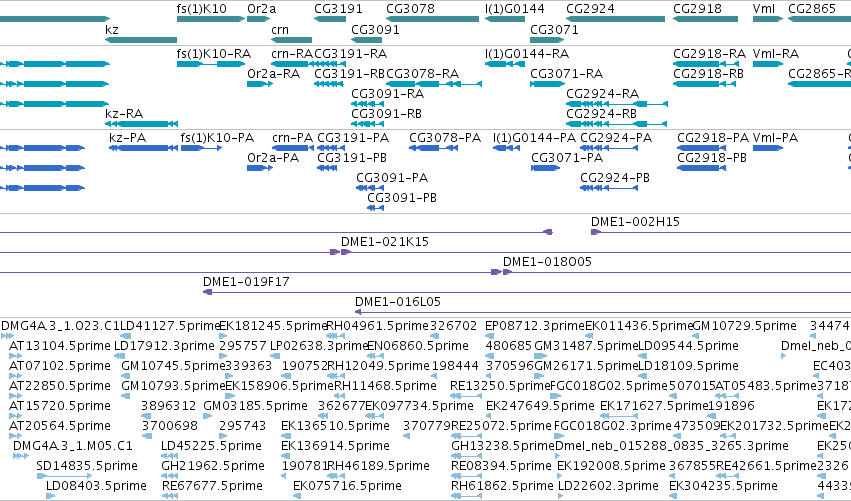Open the Or2a-PA protein label
The image size is (851, 501).
tap(273, 158)
